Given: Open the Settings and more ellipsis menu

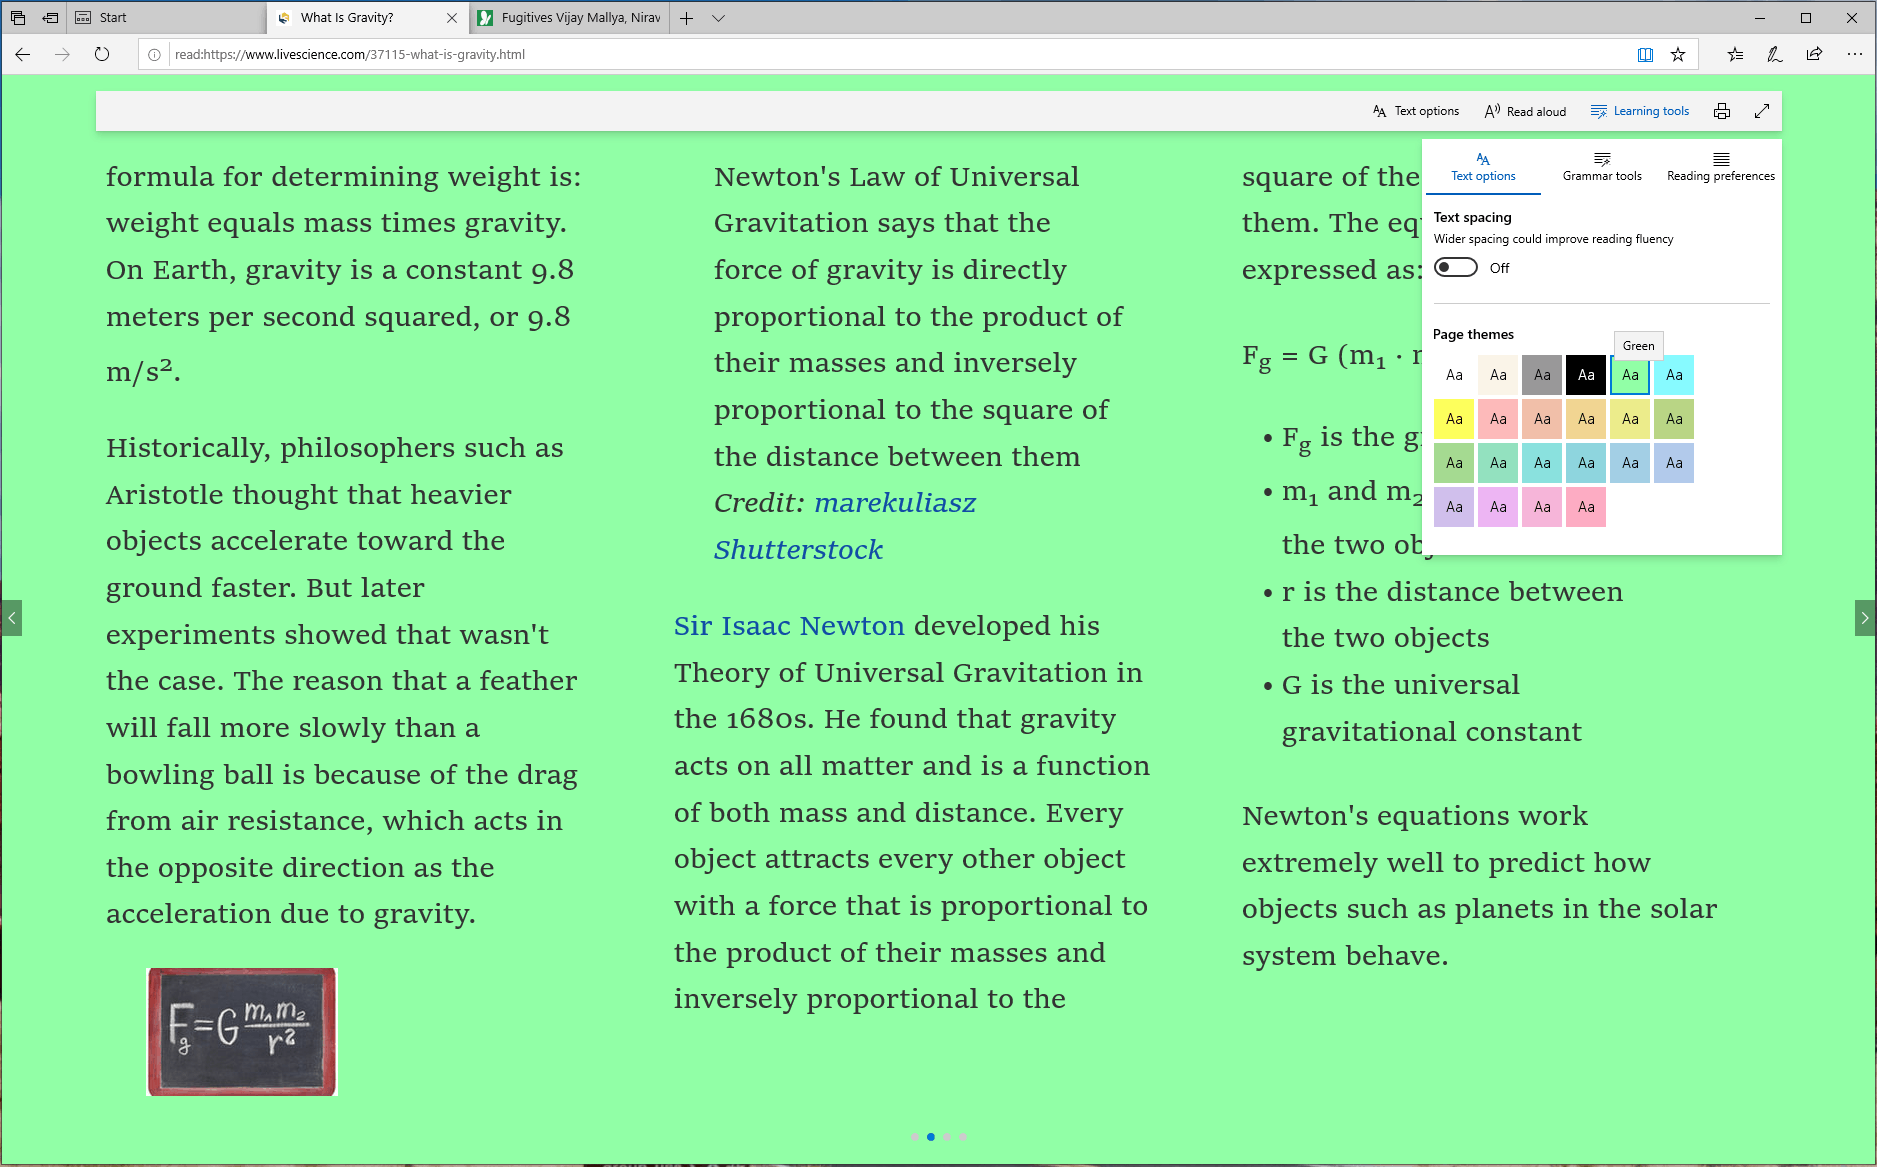Looking at the screenshot, I should [1854, 55].
